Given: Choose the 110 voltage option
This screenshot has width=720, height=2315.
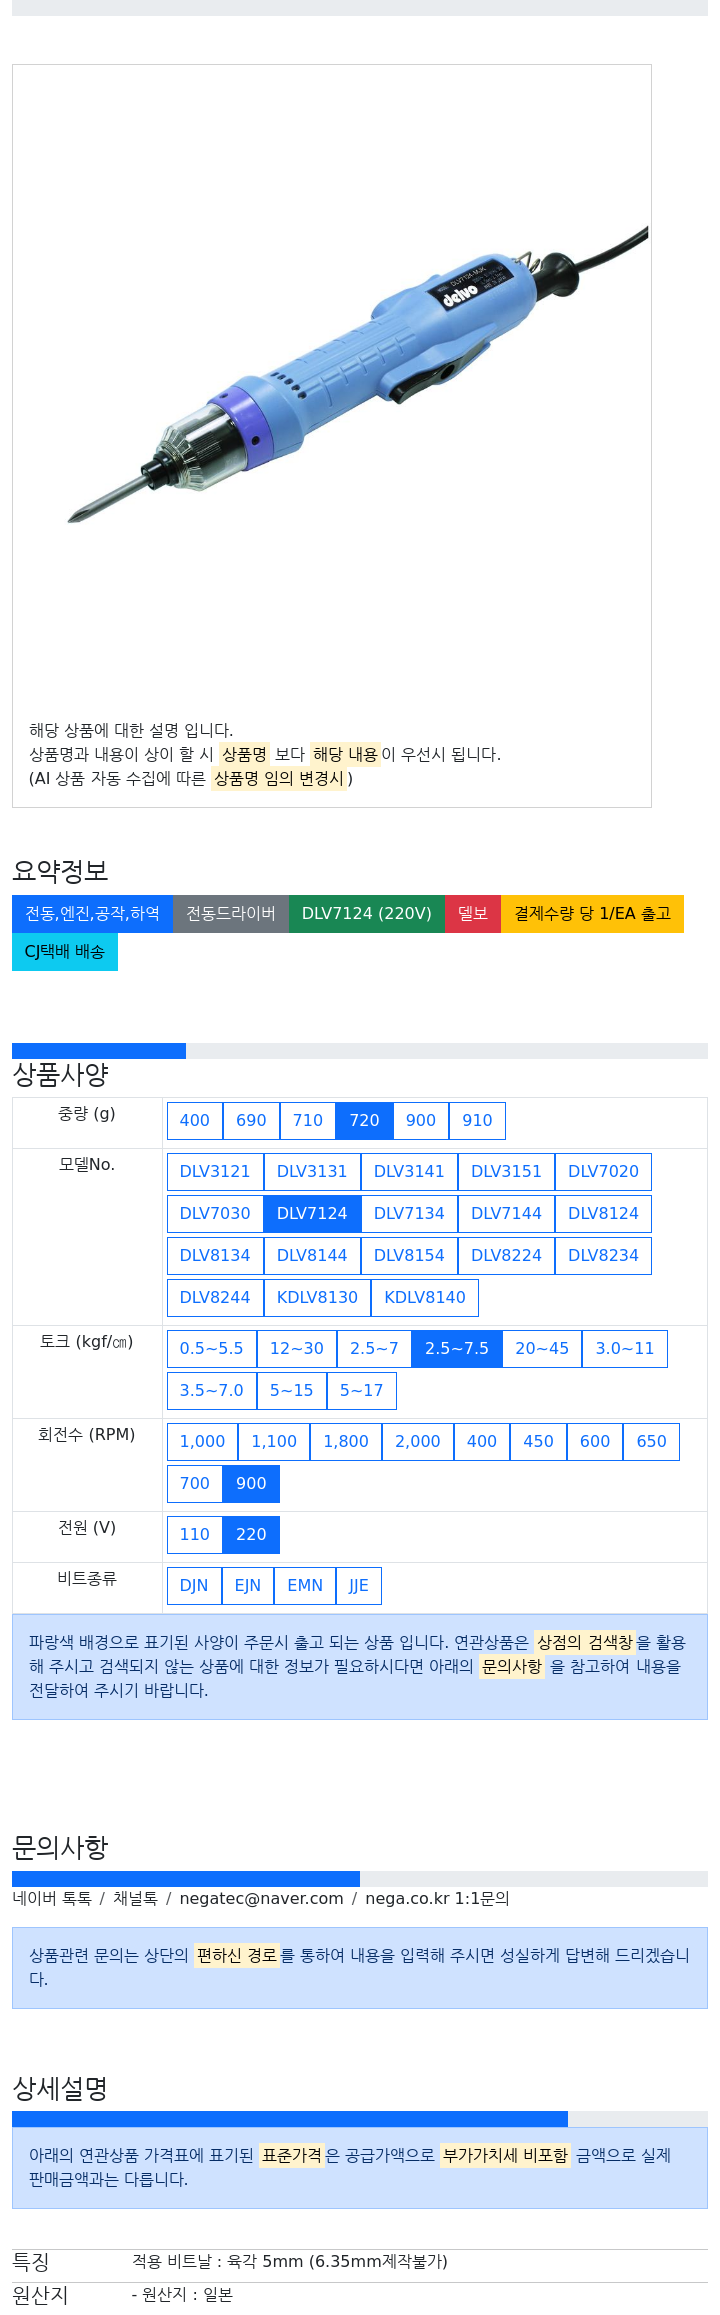Looking at the screenshot, I should [x=195, y=1535].
